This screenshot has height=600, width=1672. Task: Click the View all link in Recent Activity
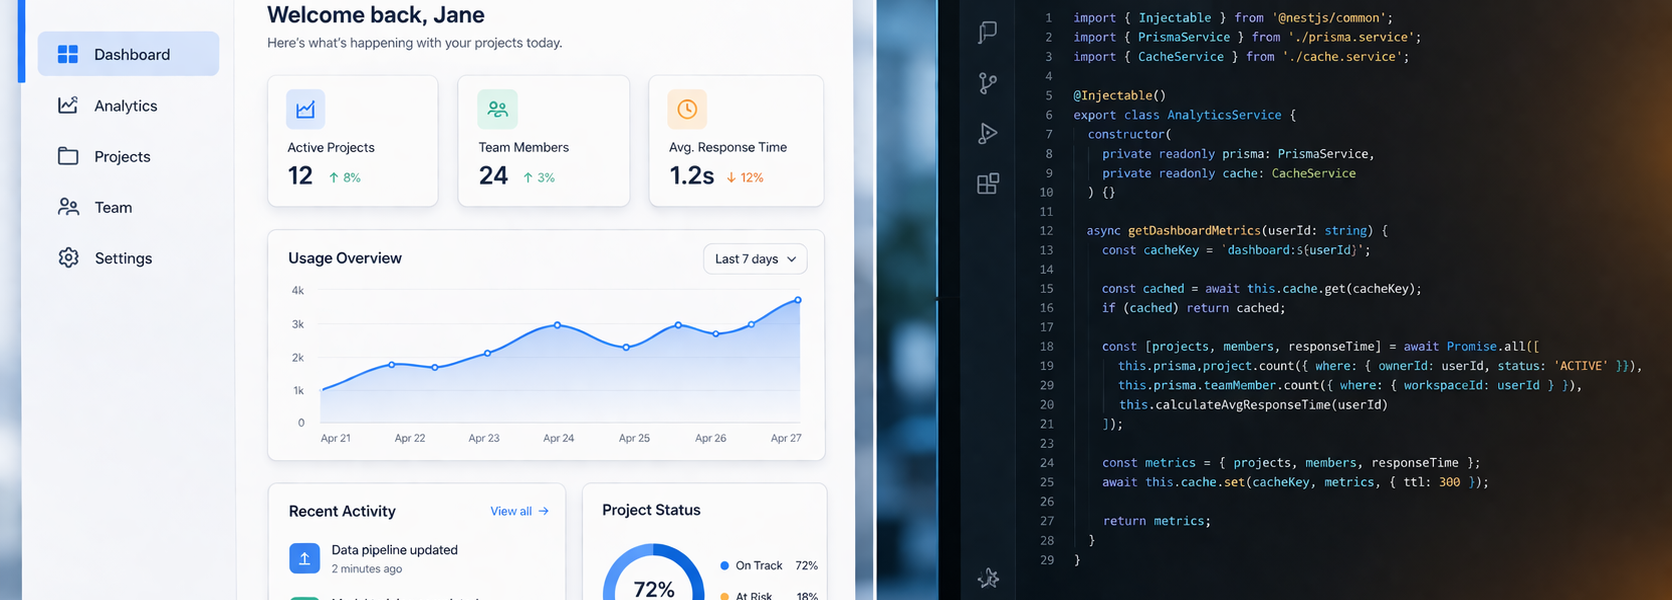tap(519, 511)
